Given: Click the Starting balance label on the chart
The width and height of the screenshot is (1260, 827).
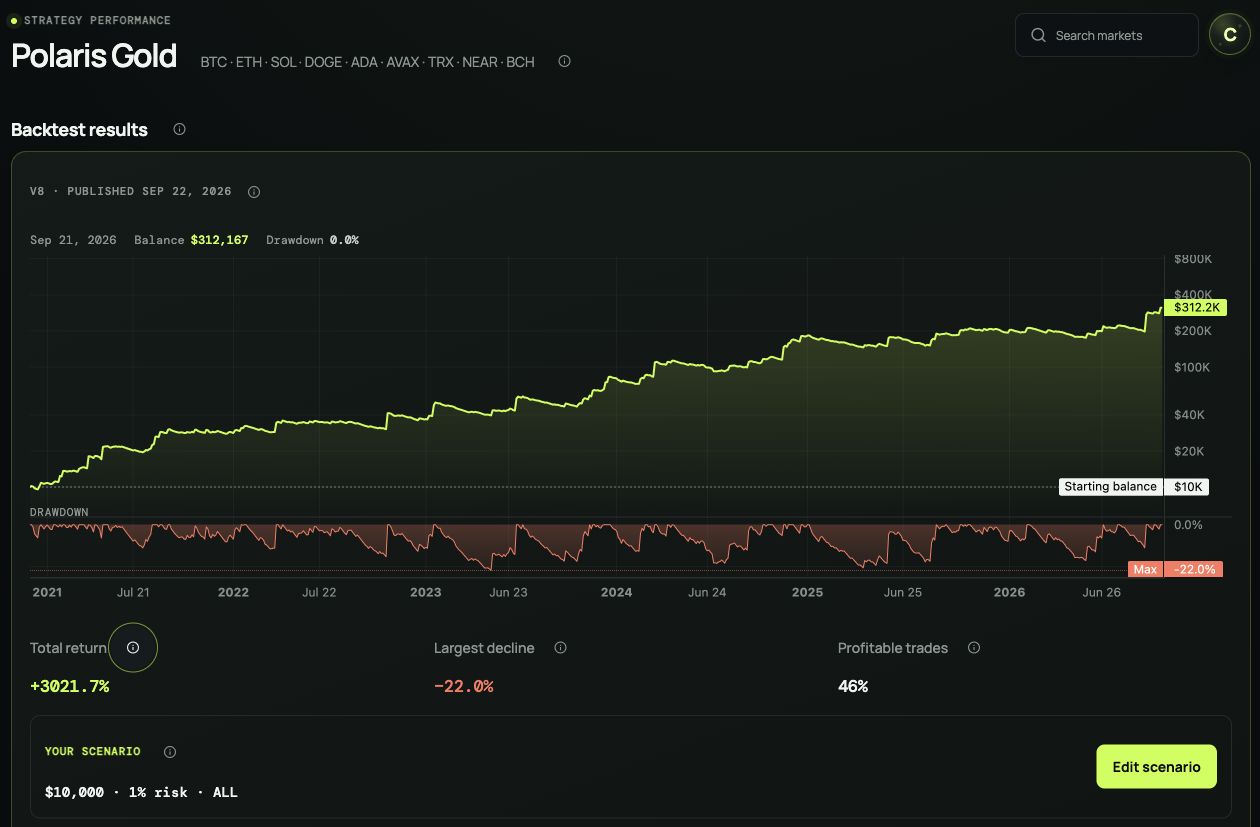Looking at the screenshot, I should 1110,487.
